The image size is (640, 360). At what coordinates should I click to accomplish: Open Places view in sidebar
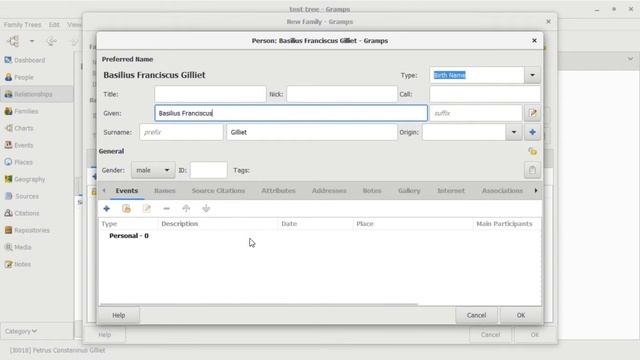(x=18, y=162)
